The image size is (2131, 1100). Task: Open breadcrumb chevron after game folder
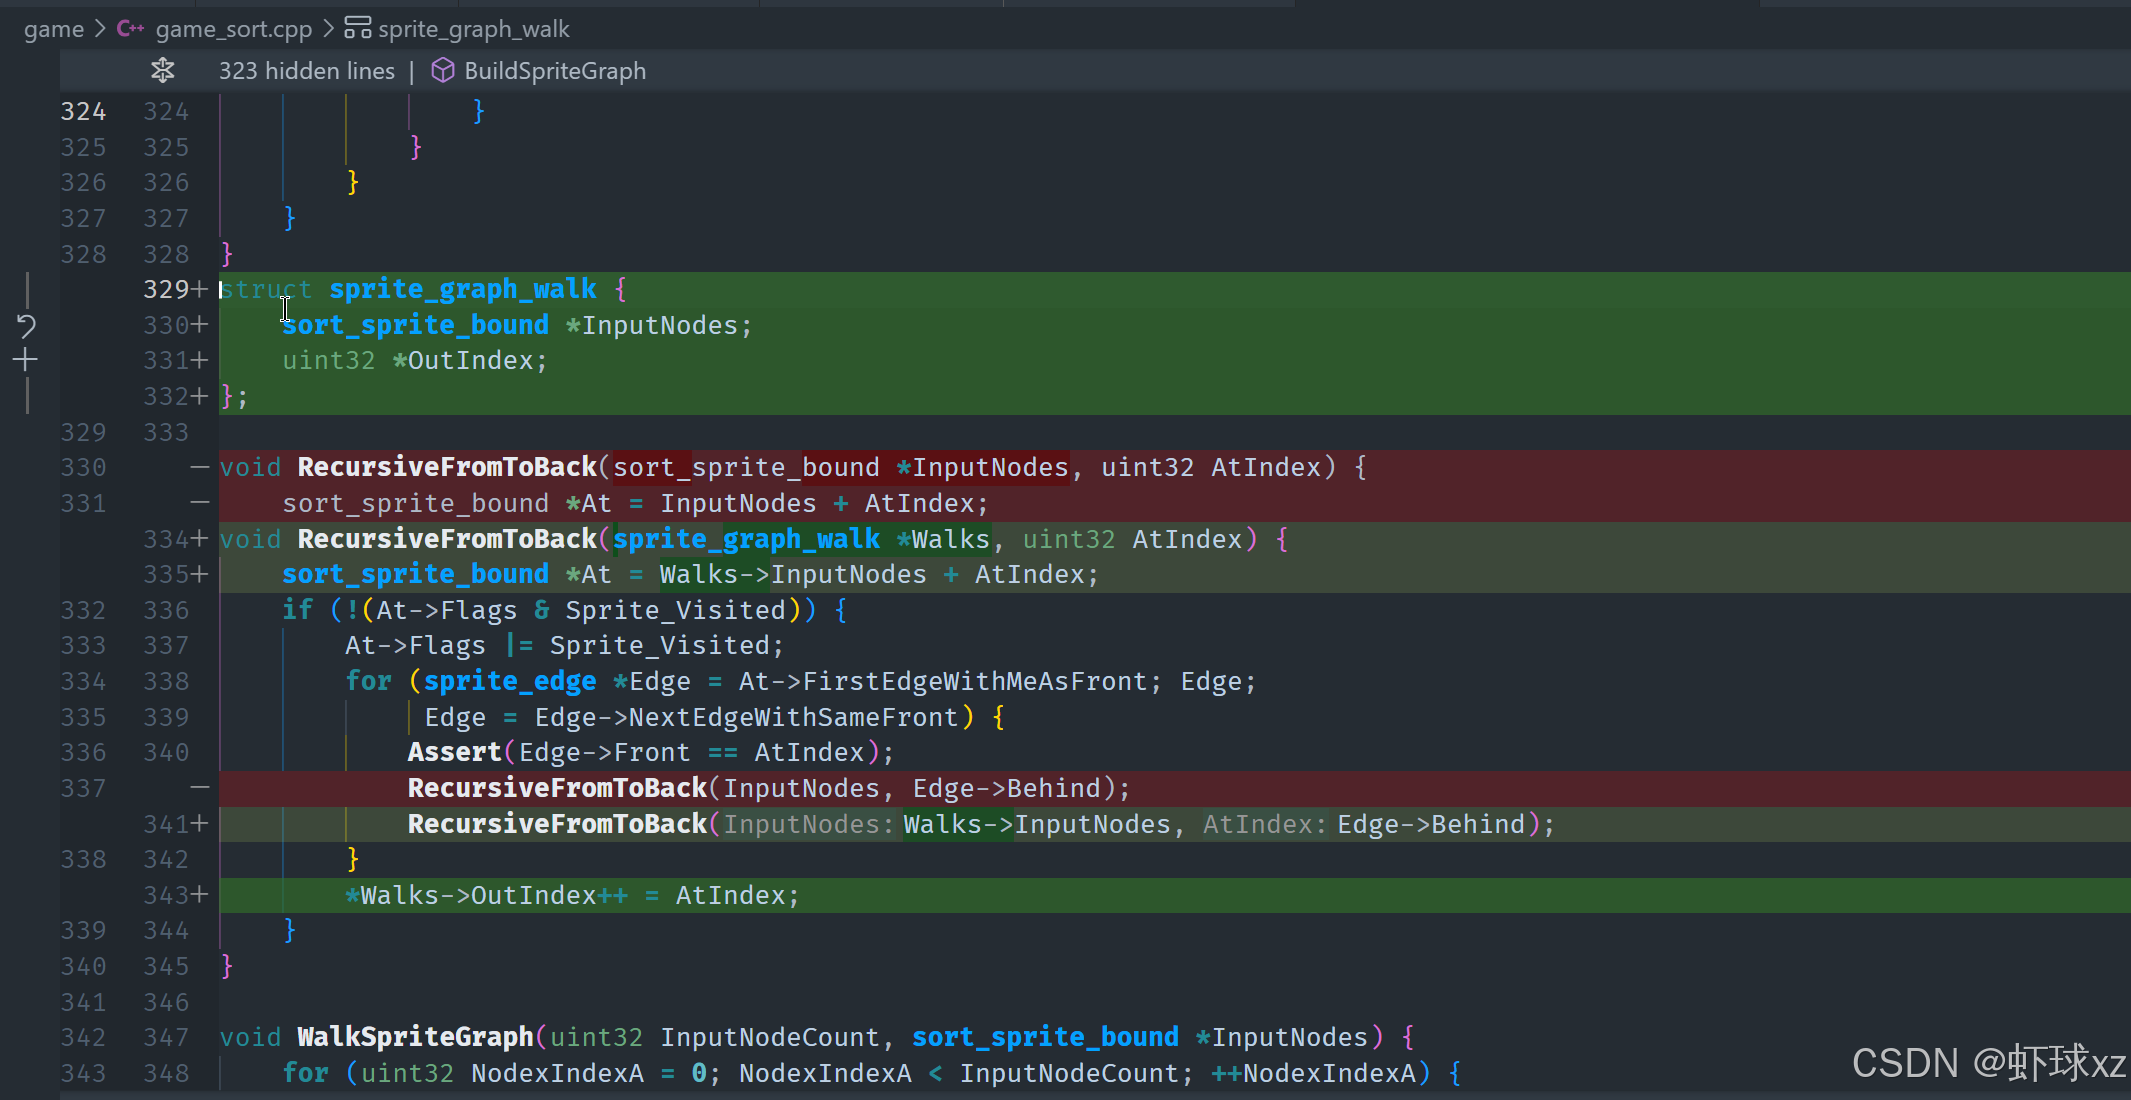(x=100, y=29)
